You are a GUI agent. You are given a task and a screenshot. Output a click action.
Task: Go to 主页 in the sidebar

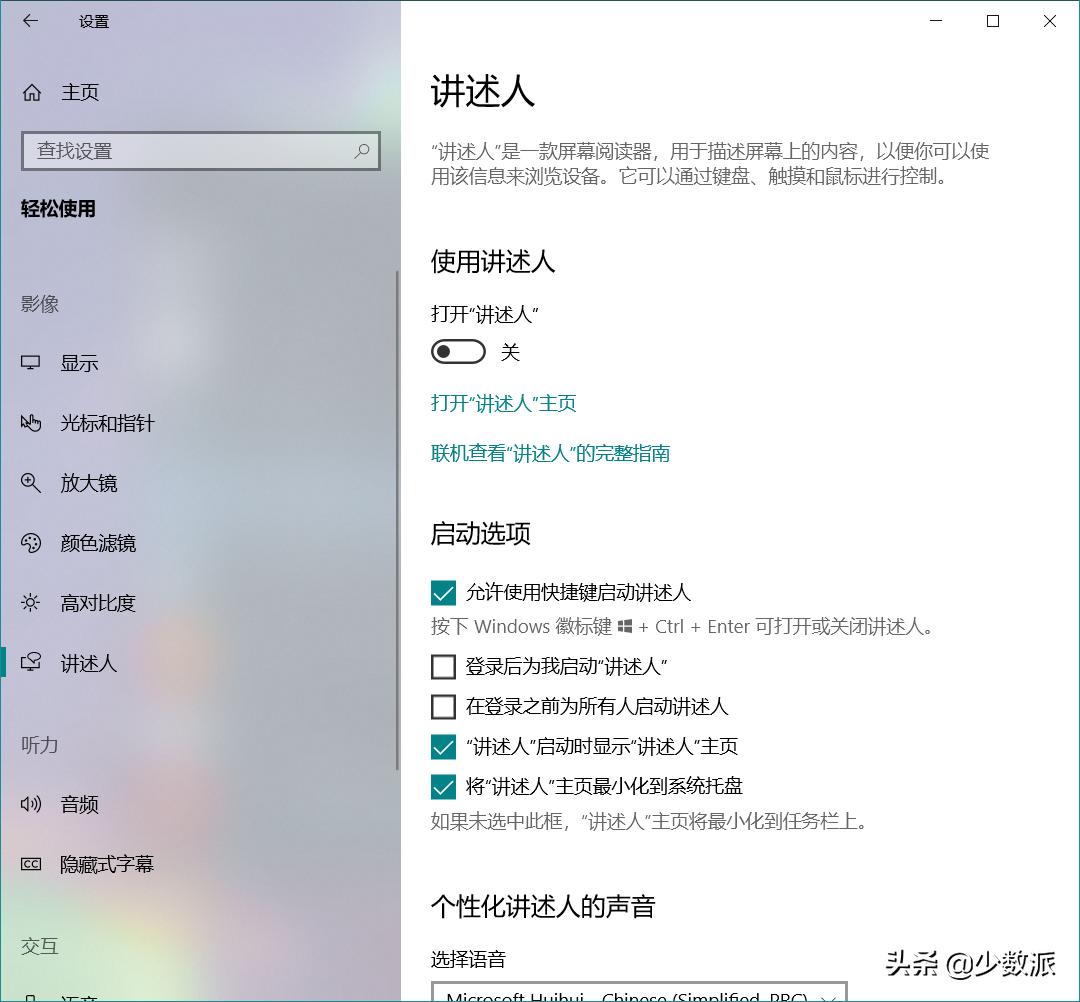coord(79,92)
